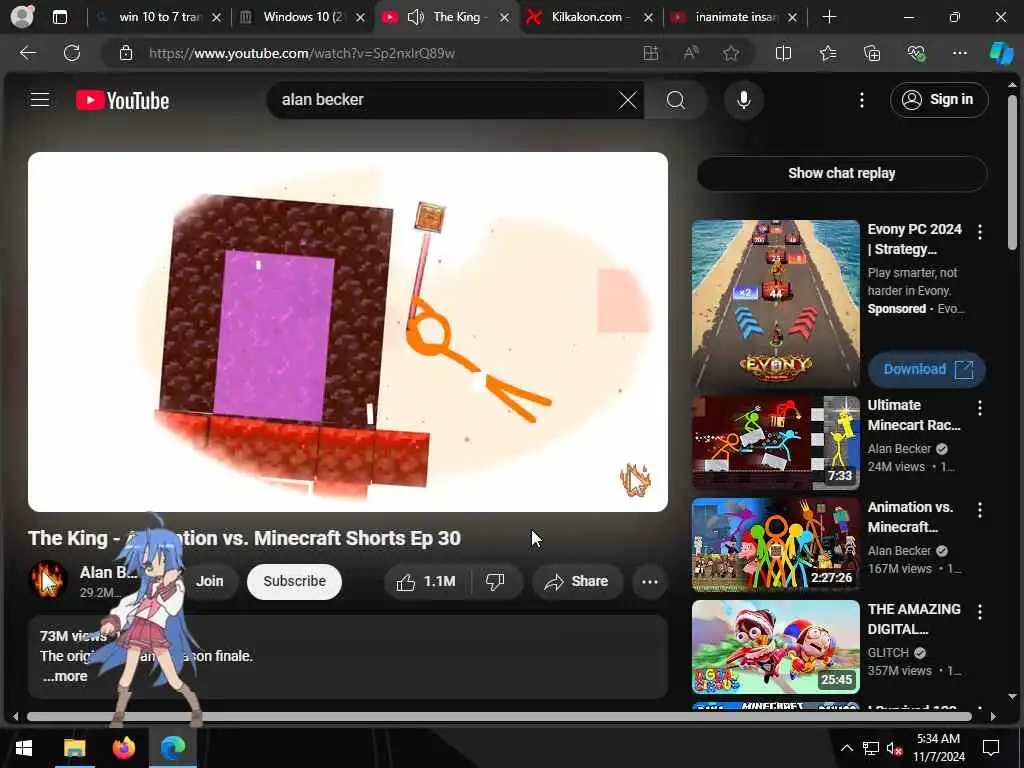The image size is (1024, 768).
Task: Open Edge Collections
Action: pyautogui.click(x=872, y=54)
